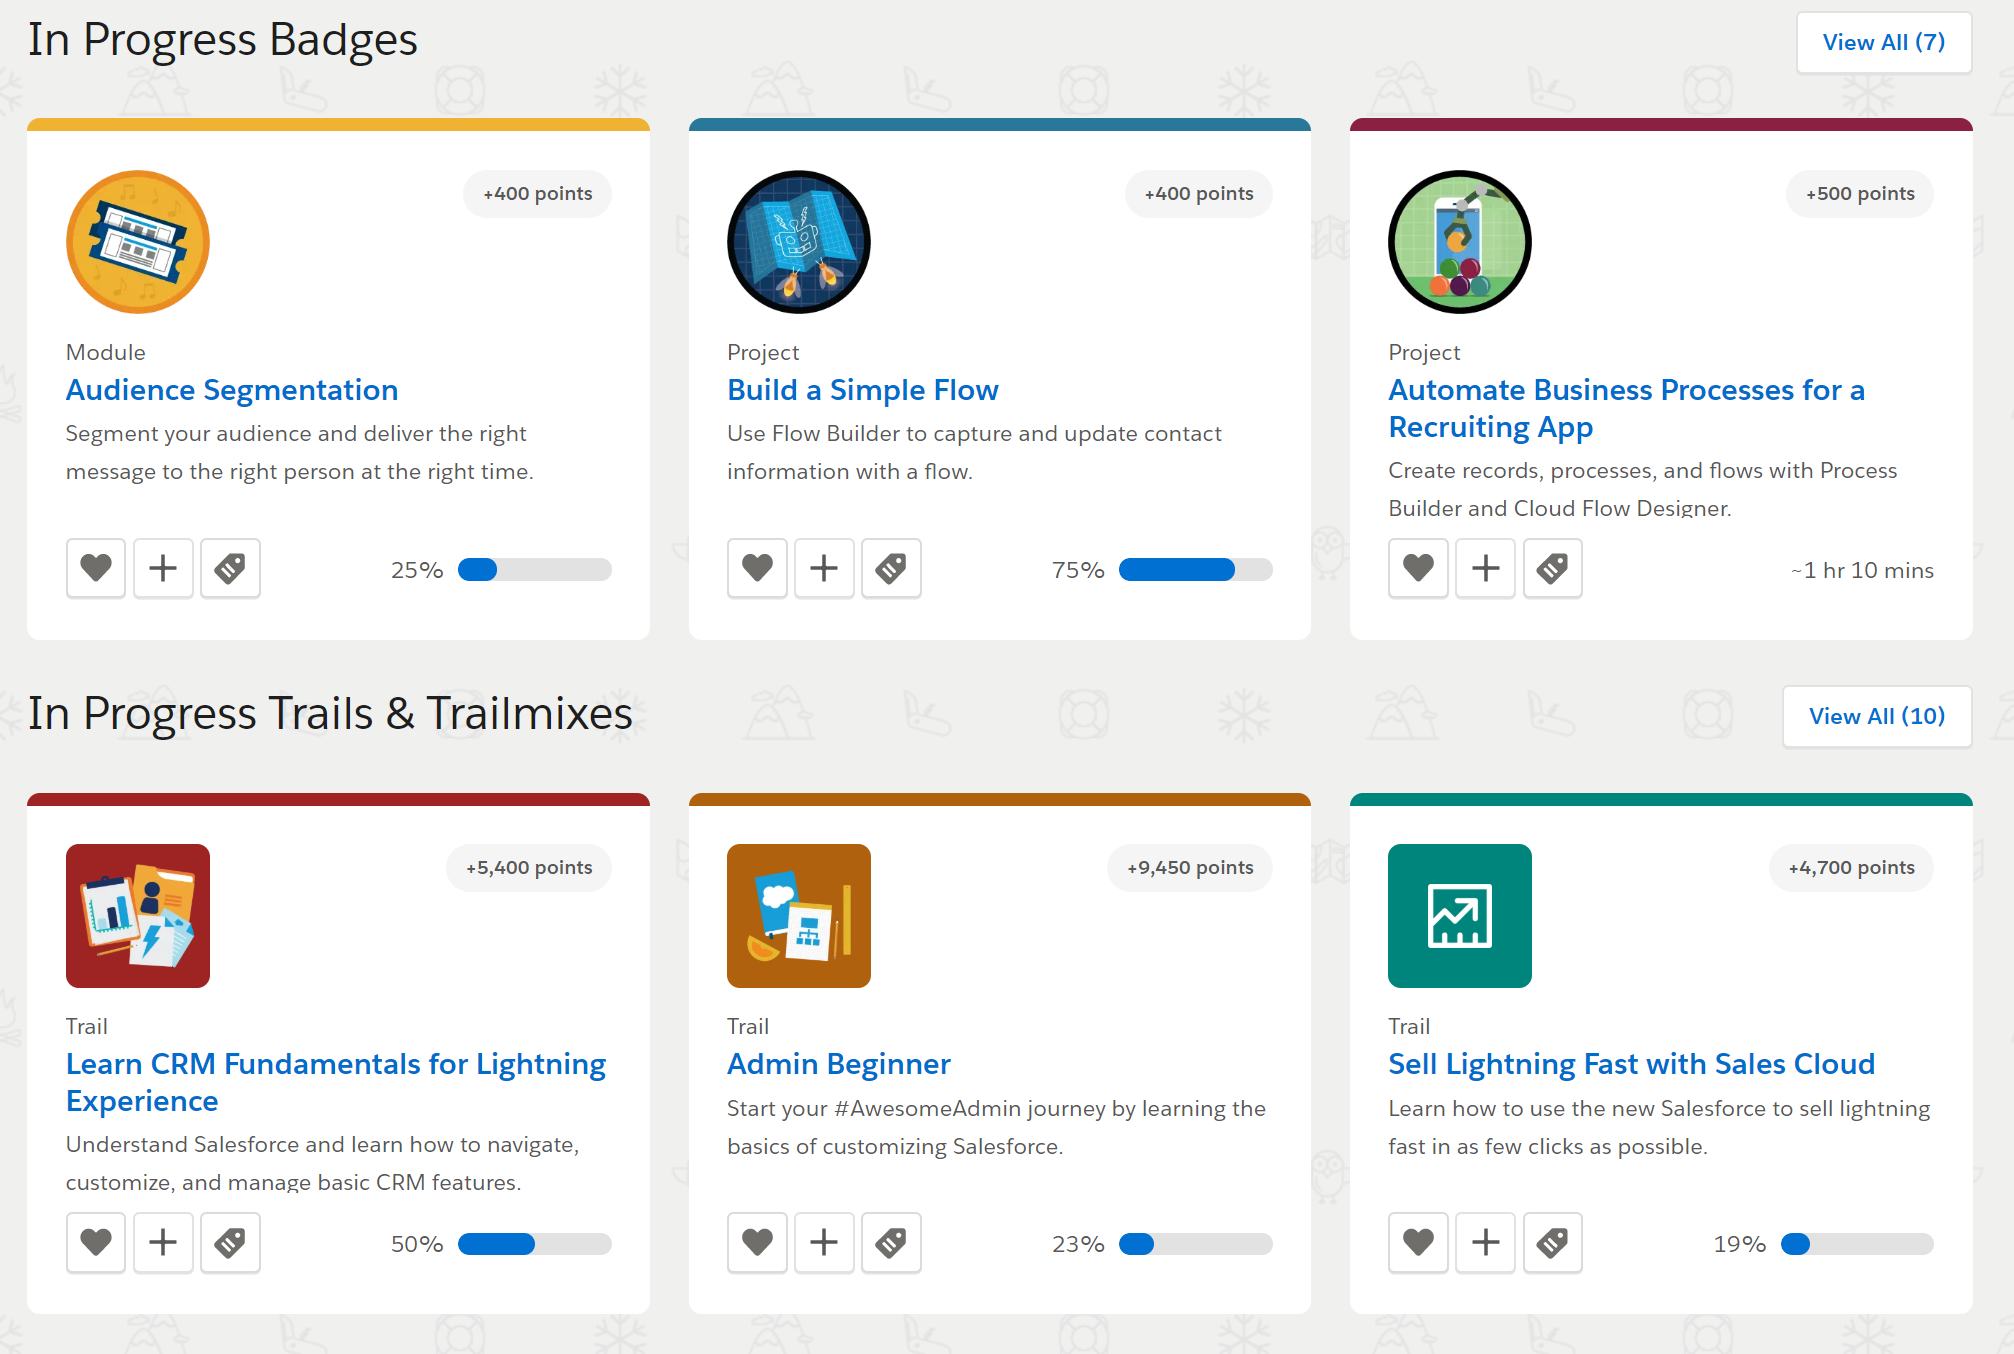
Task: Add Admin Beginner trail to trailmix
Action: [824, 1243]
